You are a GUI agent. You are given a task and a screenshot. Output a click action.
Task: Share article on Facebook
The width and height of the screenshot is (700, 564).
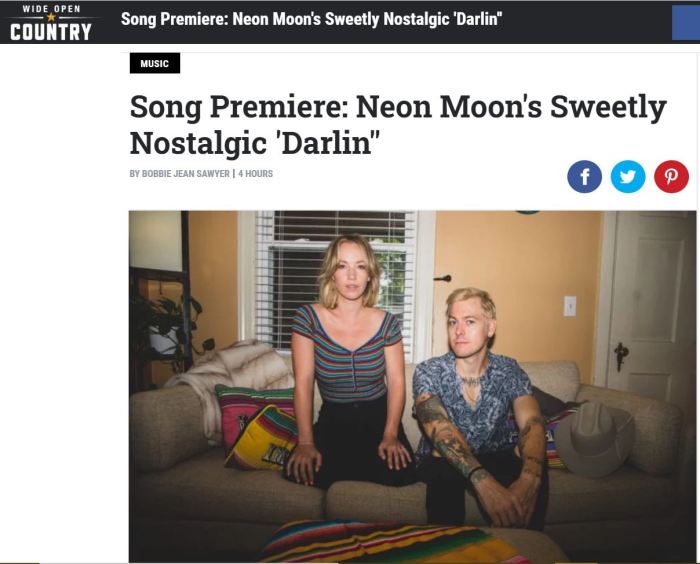(x=584, y=176)
